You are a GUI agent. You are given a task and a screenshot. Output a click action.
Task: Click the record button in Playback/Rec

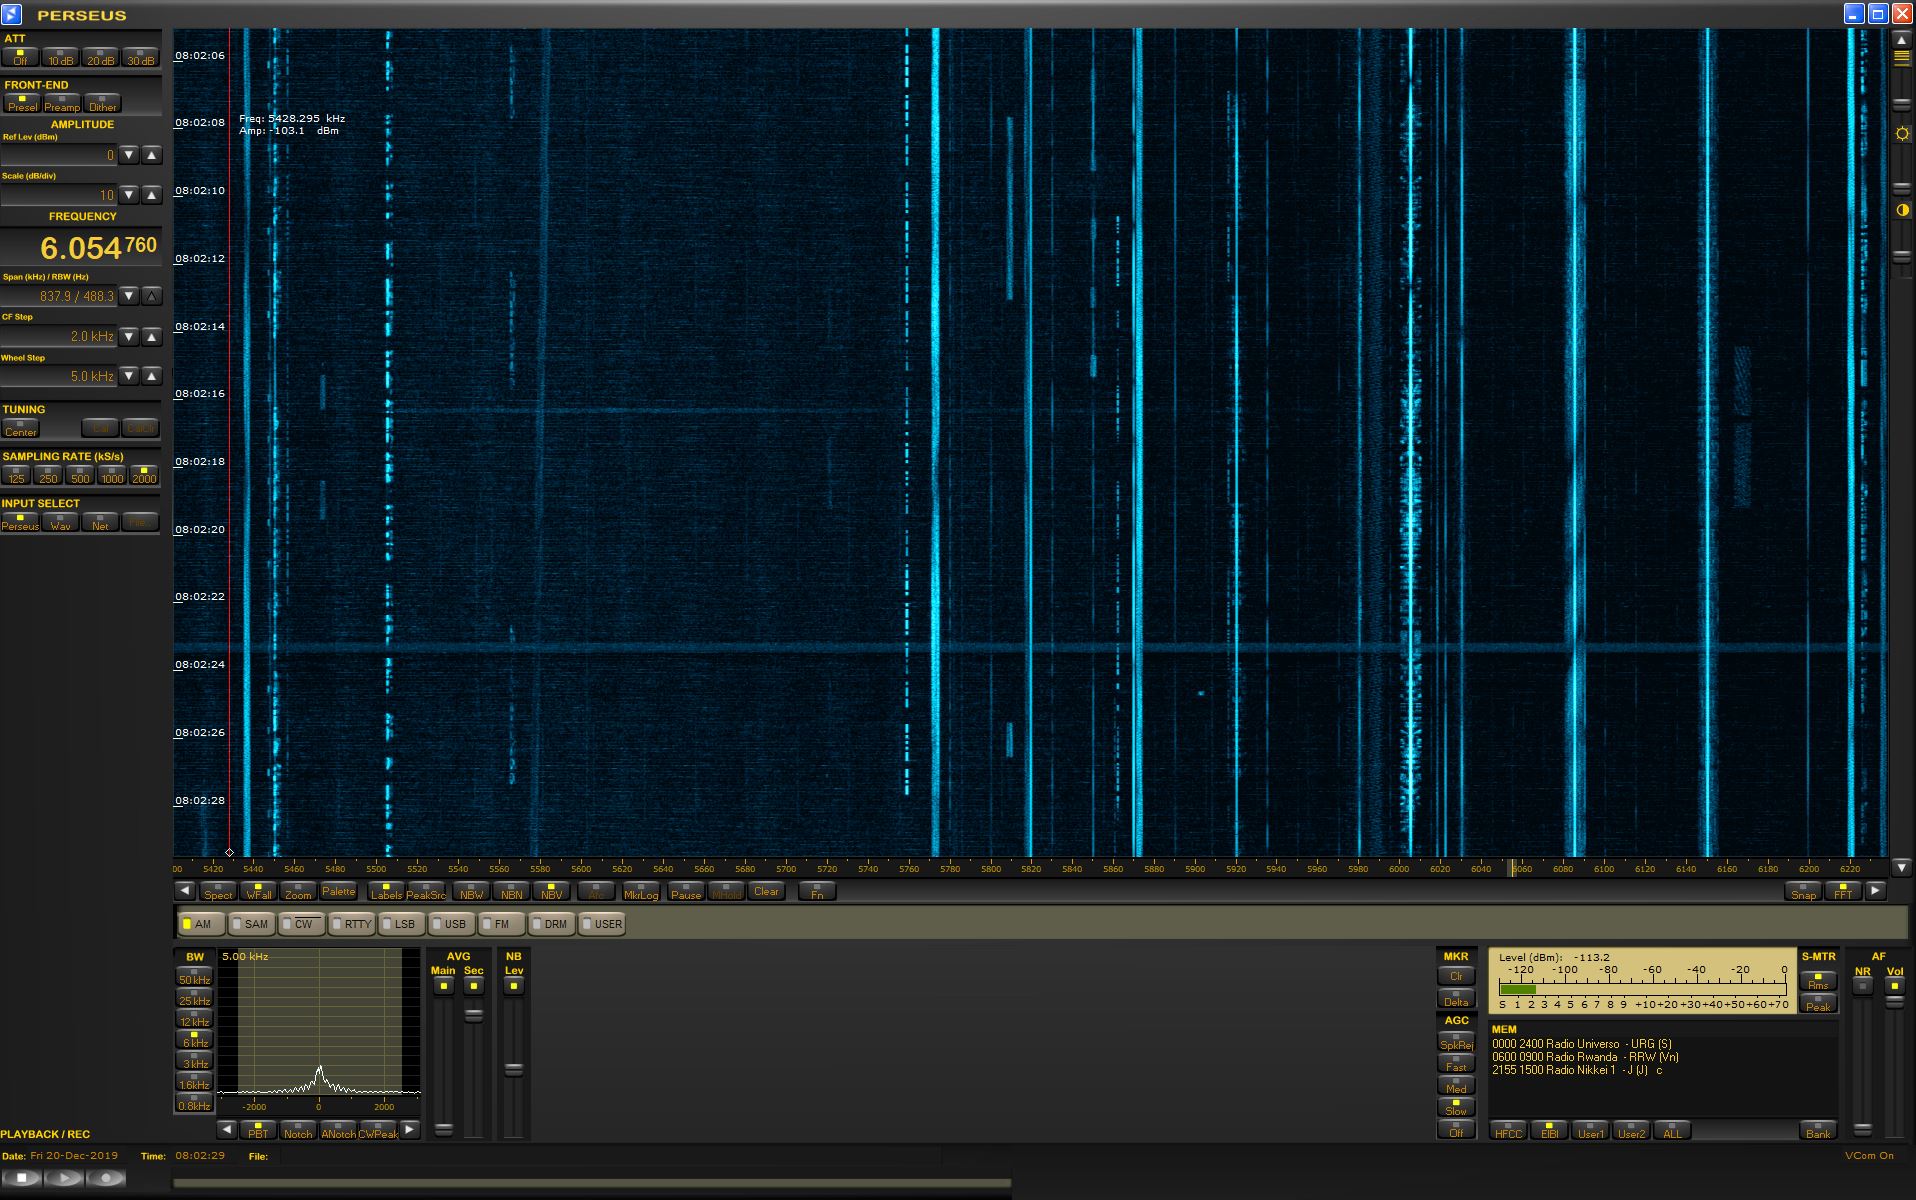(x=107, y=1178)
